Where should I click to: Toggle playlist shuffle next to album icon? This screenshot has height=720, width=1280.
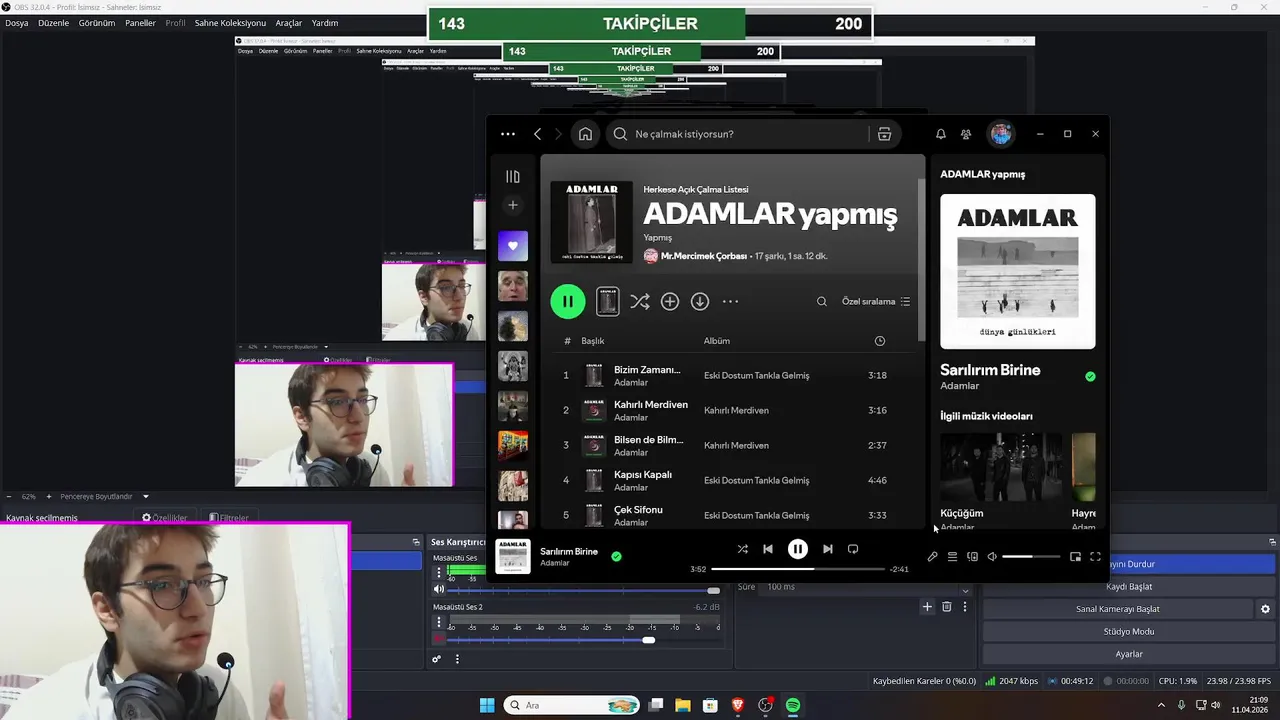[x=640, y=301]
